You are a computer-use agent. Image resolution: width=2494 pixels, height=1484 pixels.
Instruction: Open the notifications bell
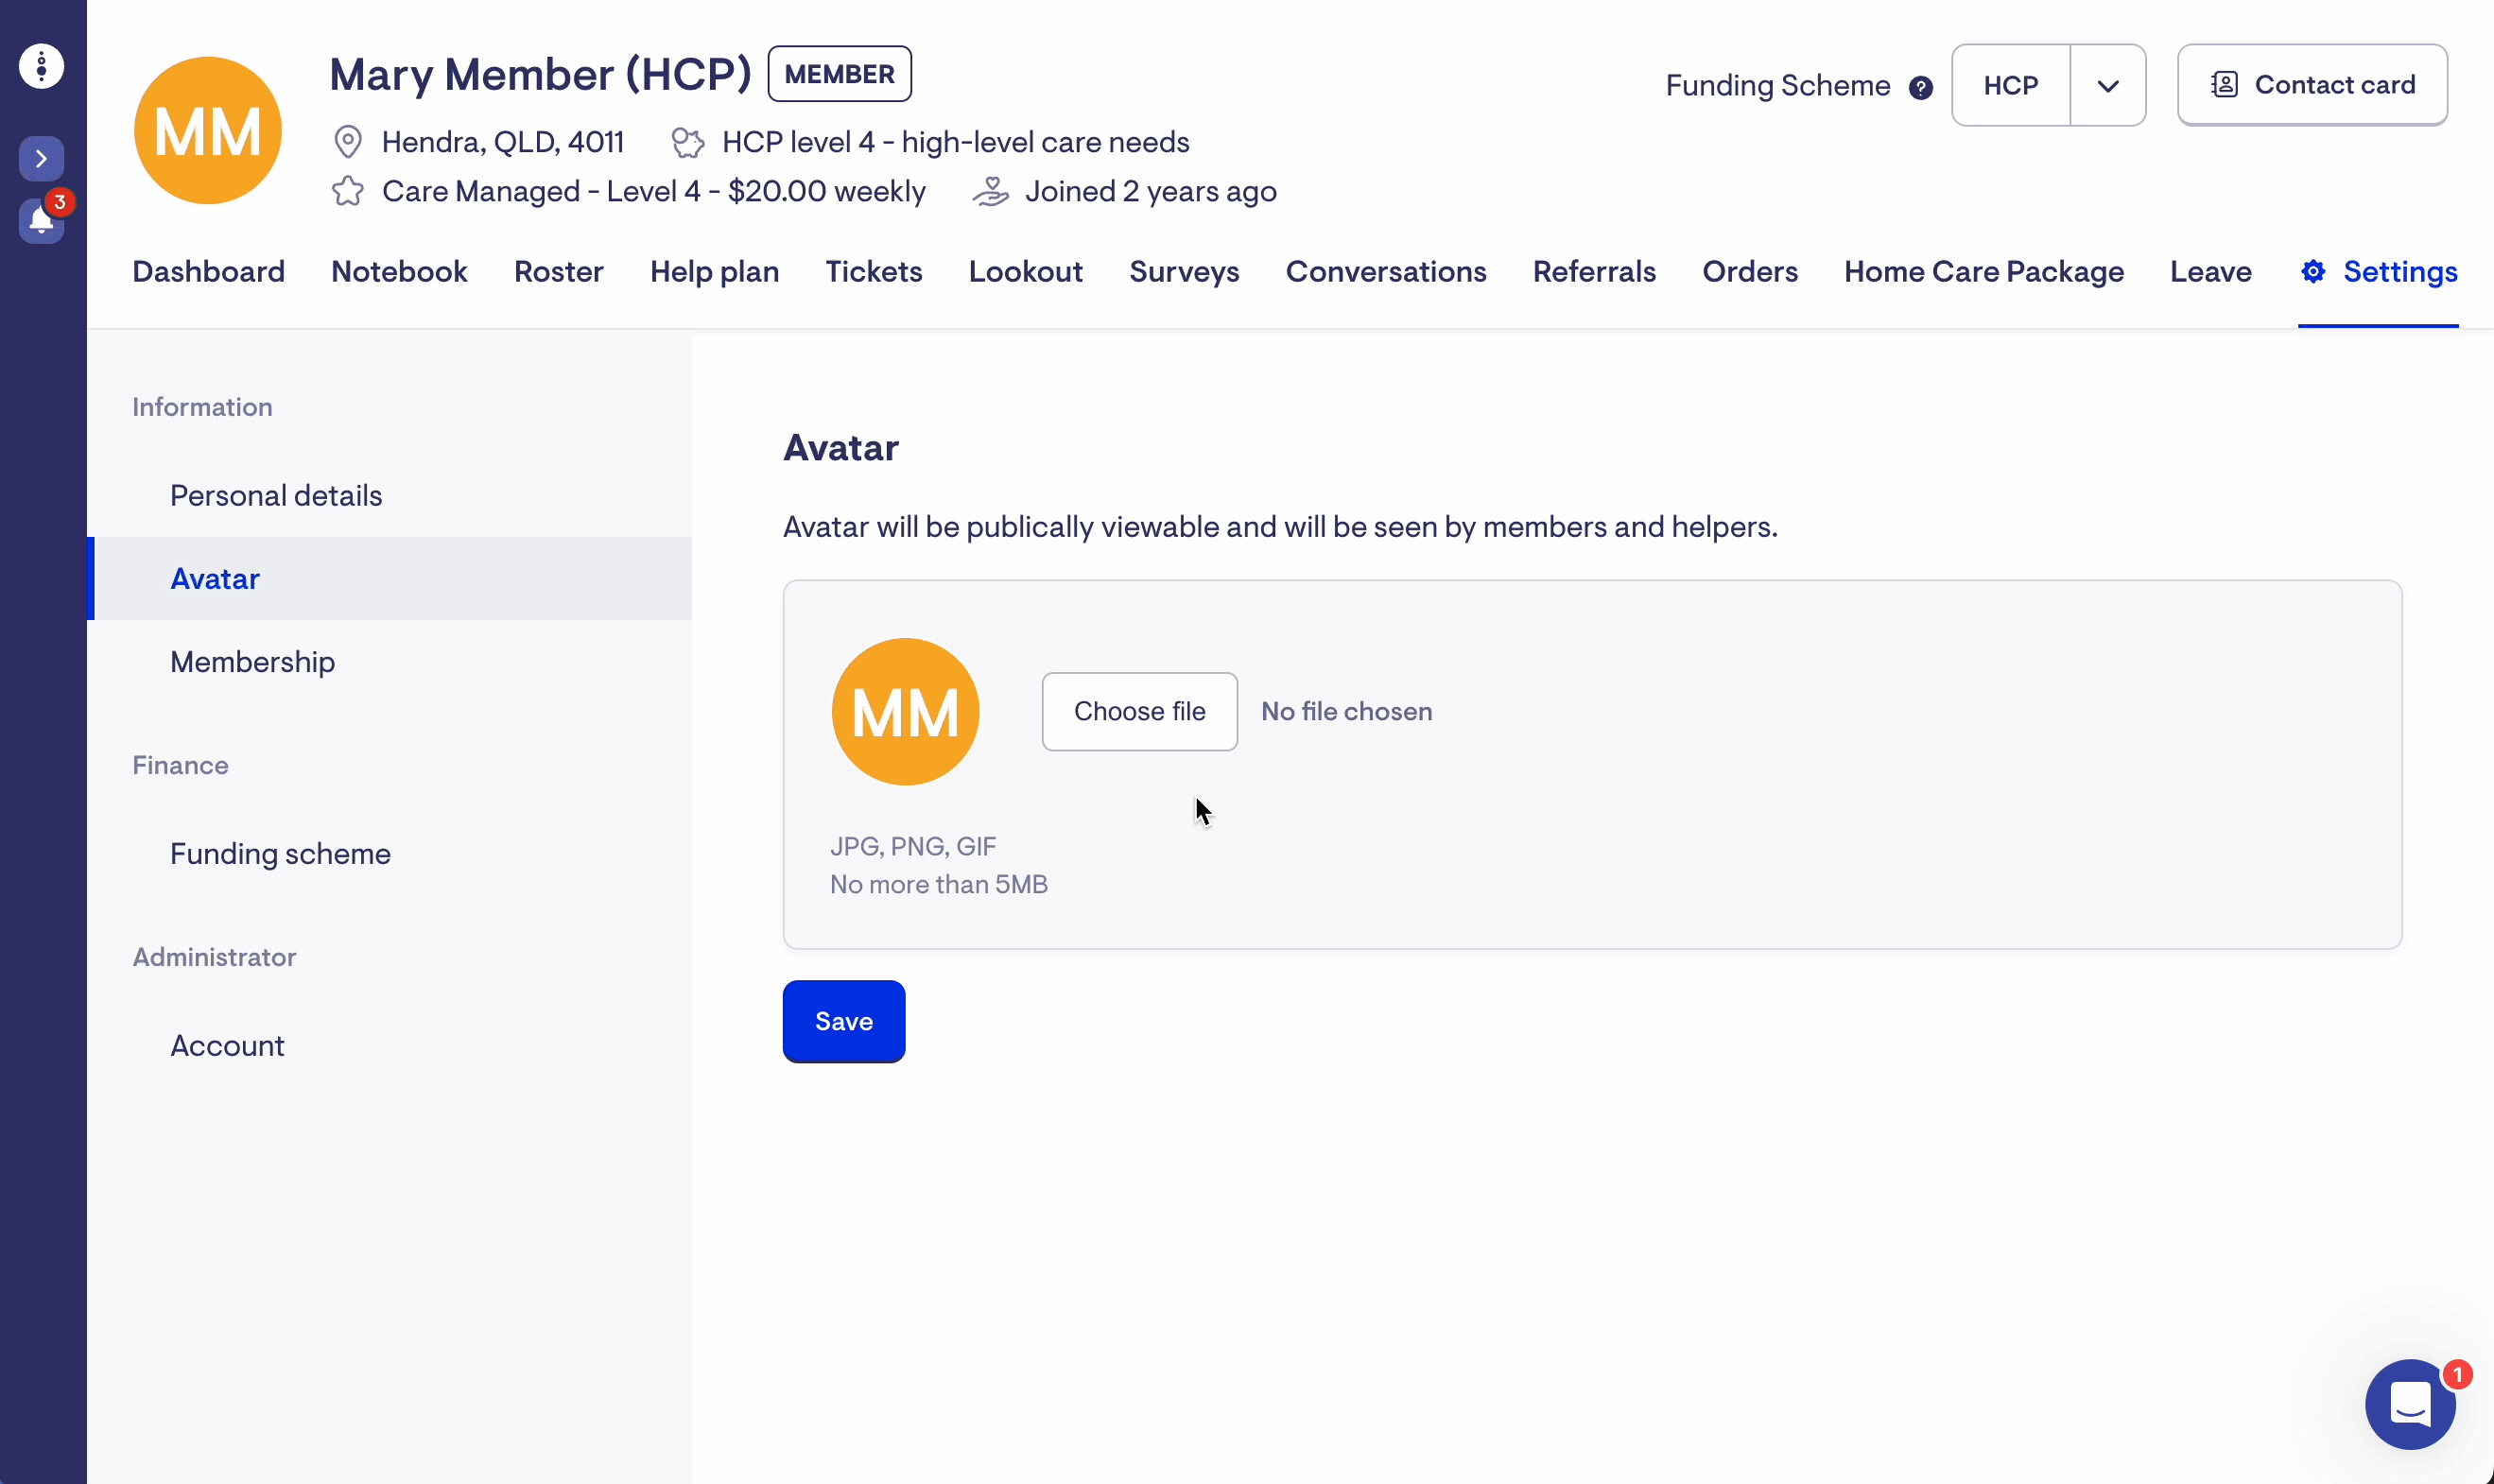click(x=41, y=220)
